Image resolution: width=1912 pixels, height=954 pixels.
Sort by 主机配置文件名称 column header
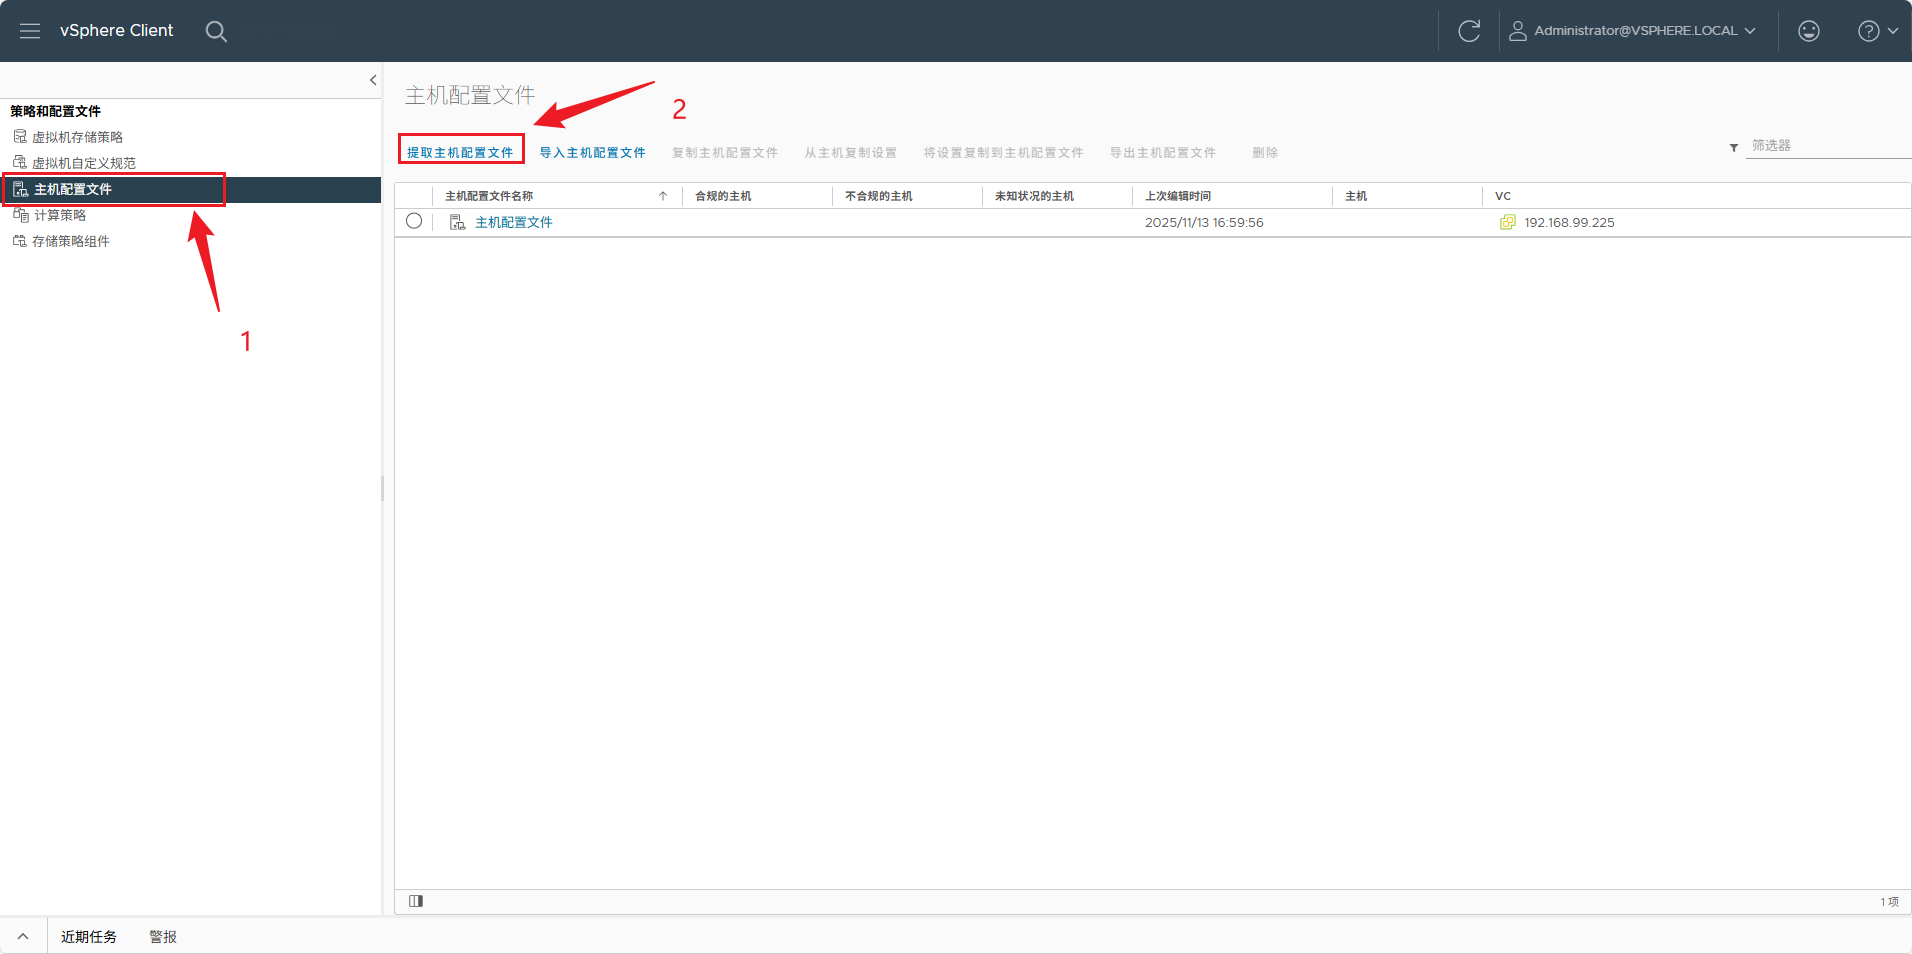point(489,196)
